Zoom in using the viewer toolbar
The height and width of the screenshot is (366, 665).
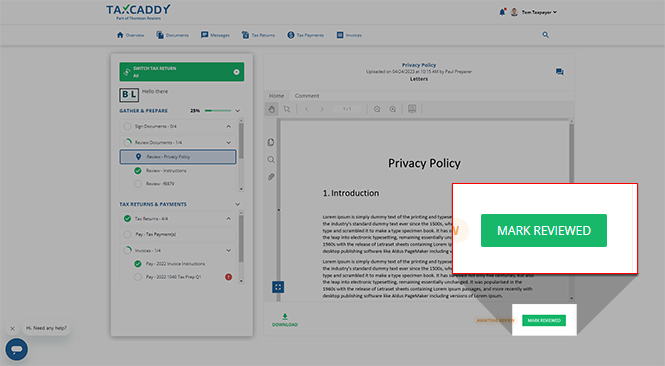393,109
